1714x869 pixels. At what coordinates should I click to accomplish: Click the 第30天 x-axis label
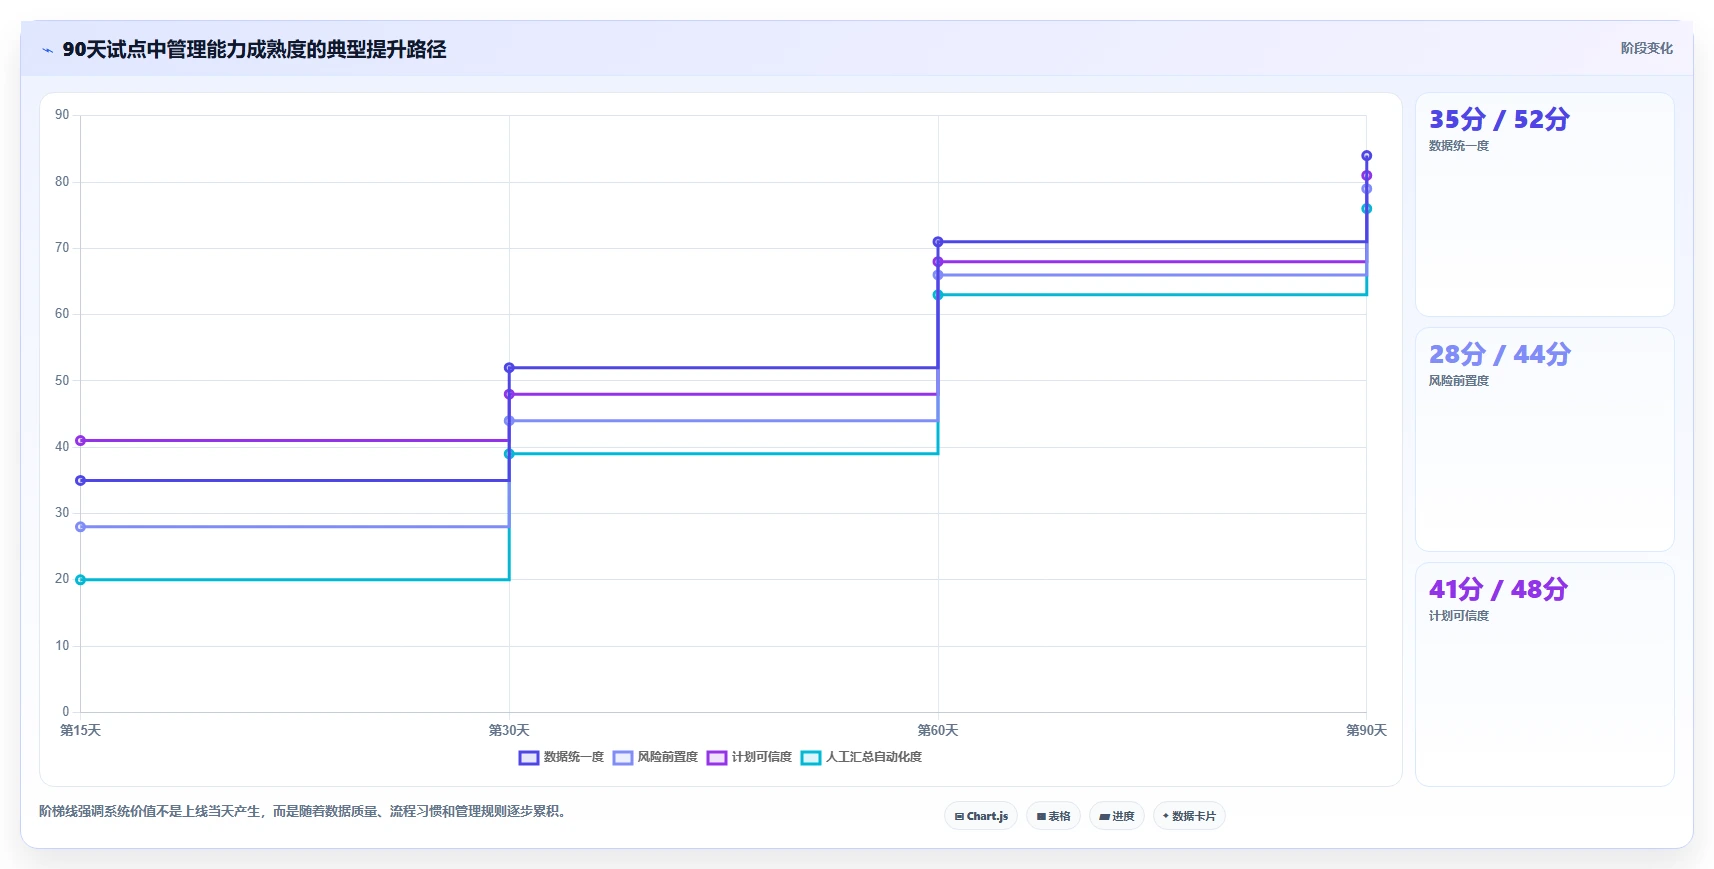tap(509, 731)
